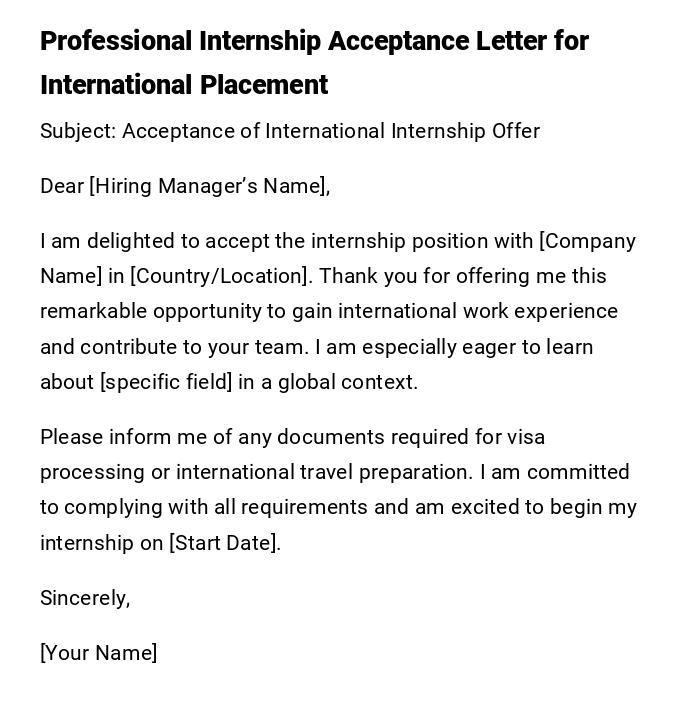Click the "[Start Date]" placeholder
The height and width of the screenshot is (715, 700).
point(223,543)
